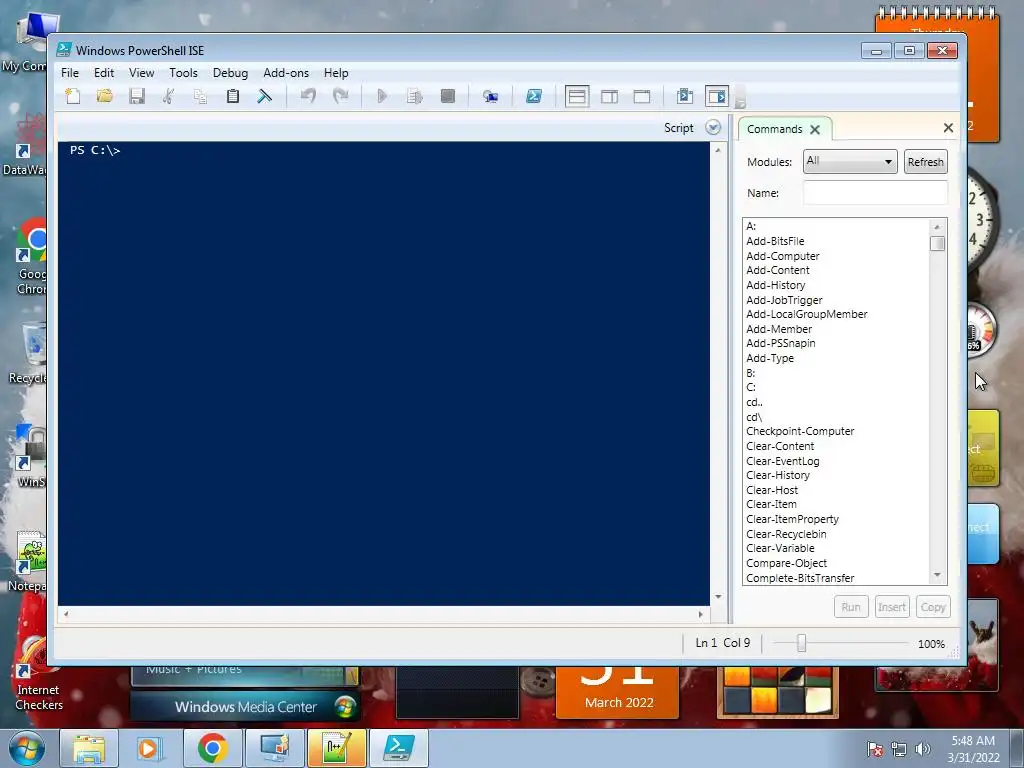This screenshot has width=1024, height=768.
Task: Click the Insert button under command list
Action: [891, 607]
